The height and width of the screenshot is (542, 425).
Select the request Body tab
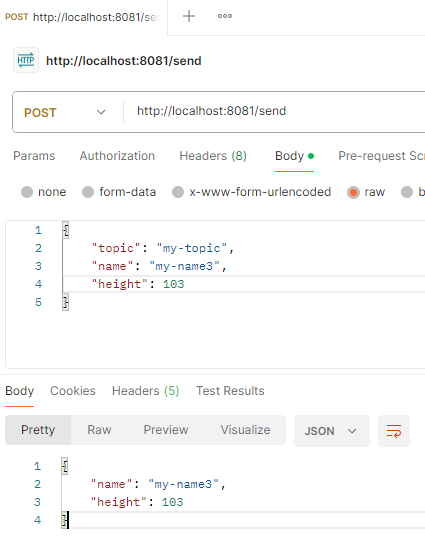294,156
